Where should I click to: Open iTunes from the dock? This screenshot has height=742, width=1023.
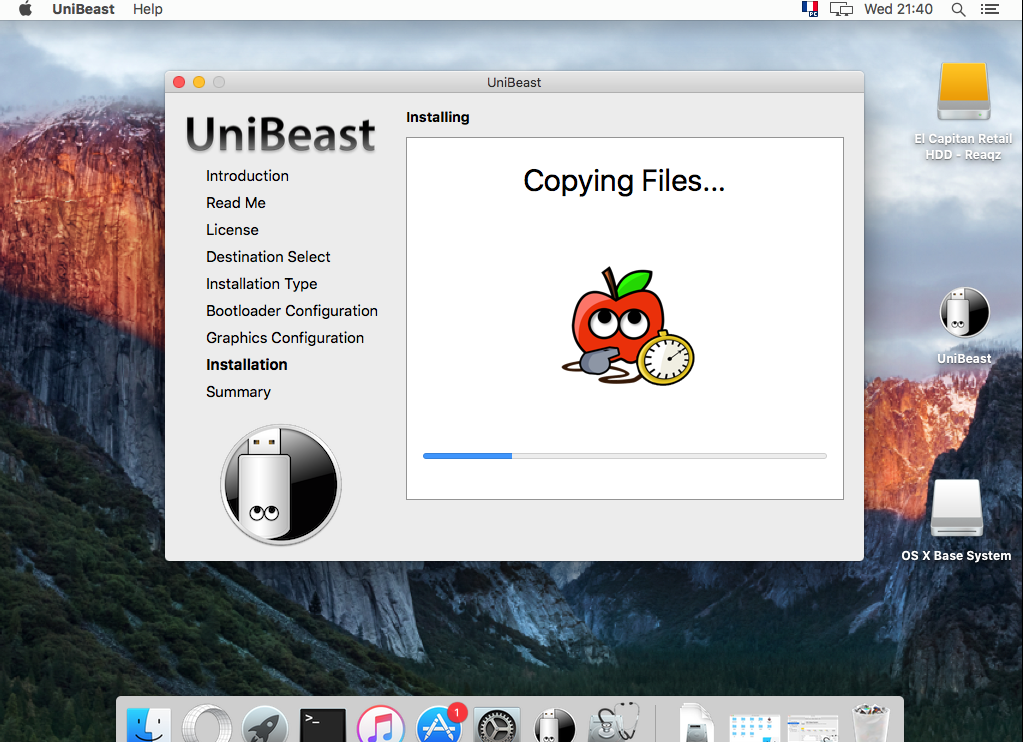click(x=380, y=724)
